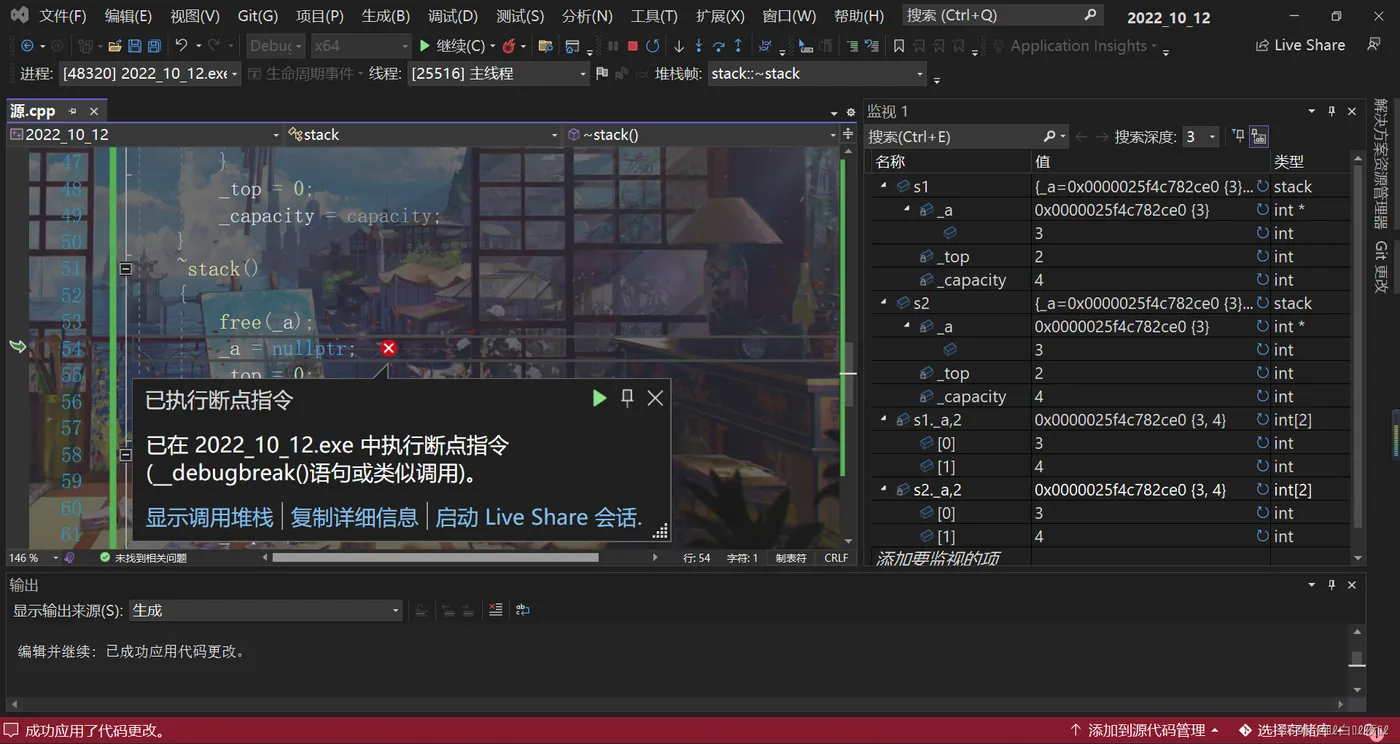Click 选择存储库 in the status bar
Viewport: 1400px width, 744px height.
point(1294,731)
